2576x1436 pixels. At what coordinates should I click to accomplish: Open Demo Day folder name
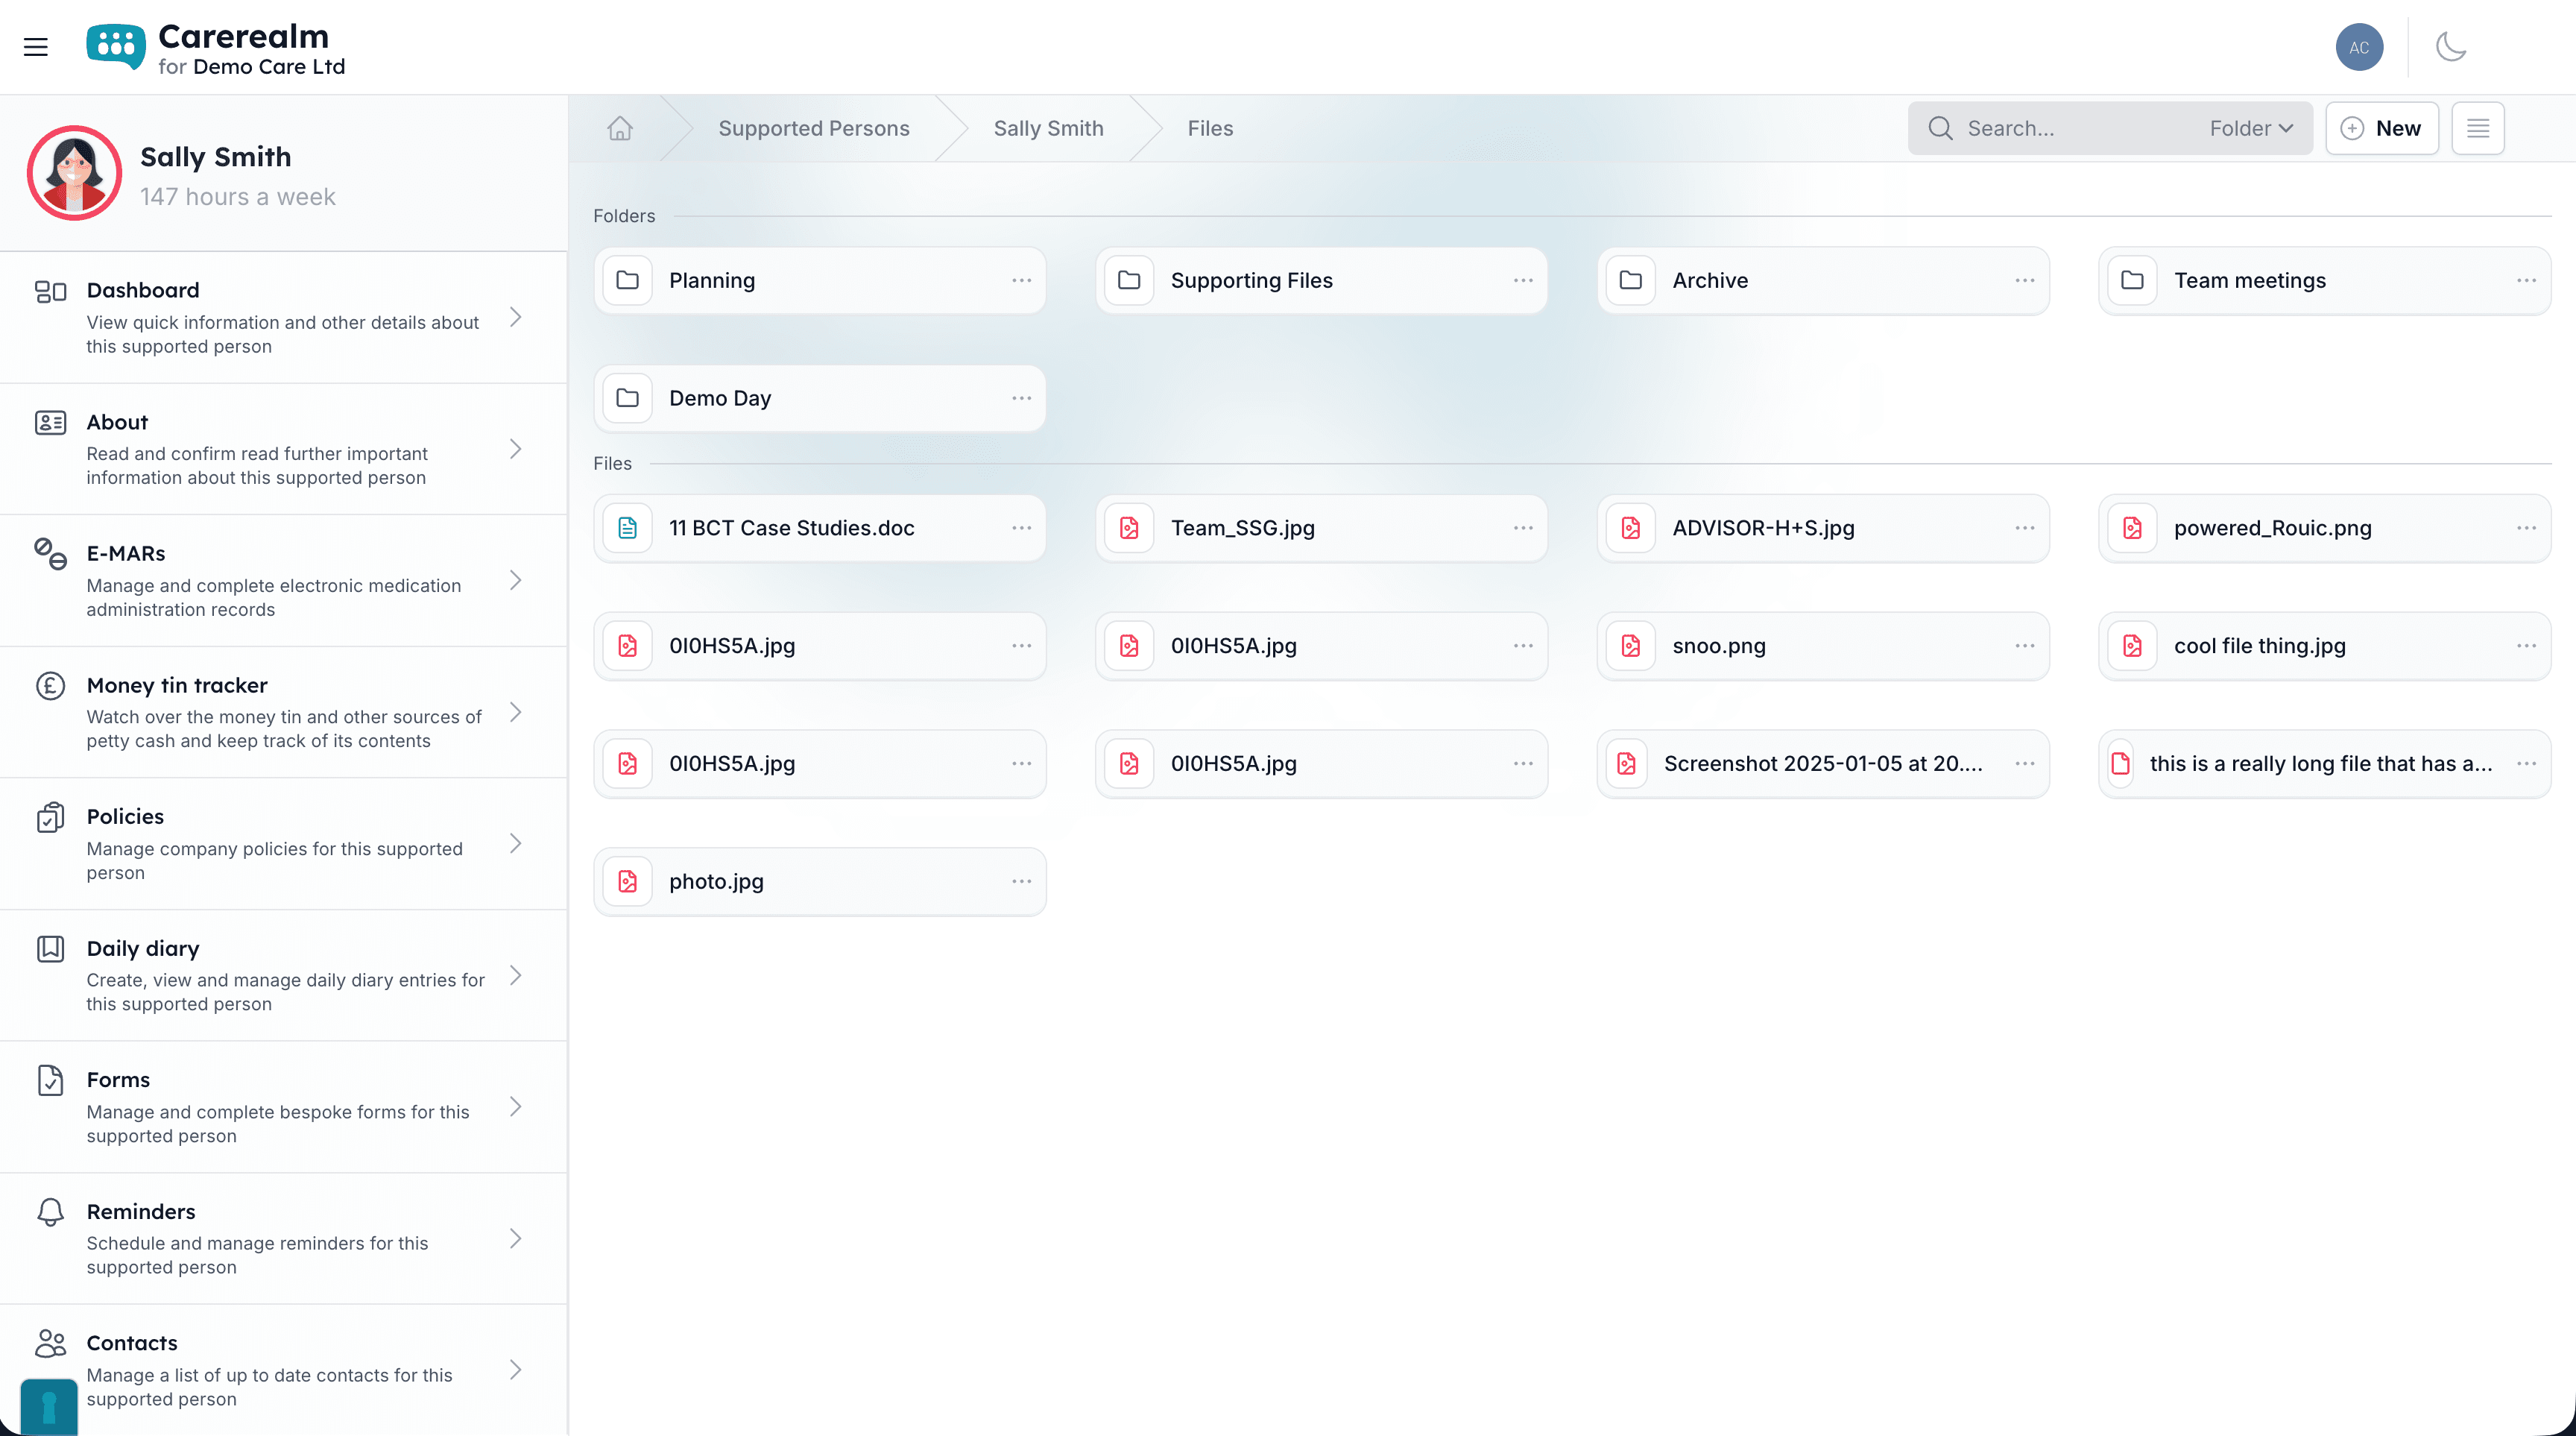point(720,398)
